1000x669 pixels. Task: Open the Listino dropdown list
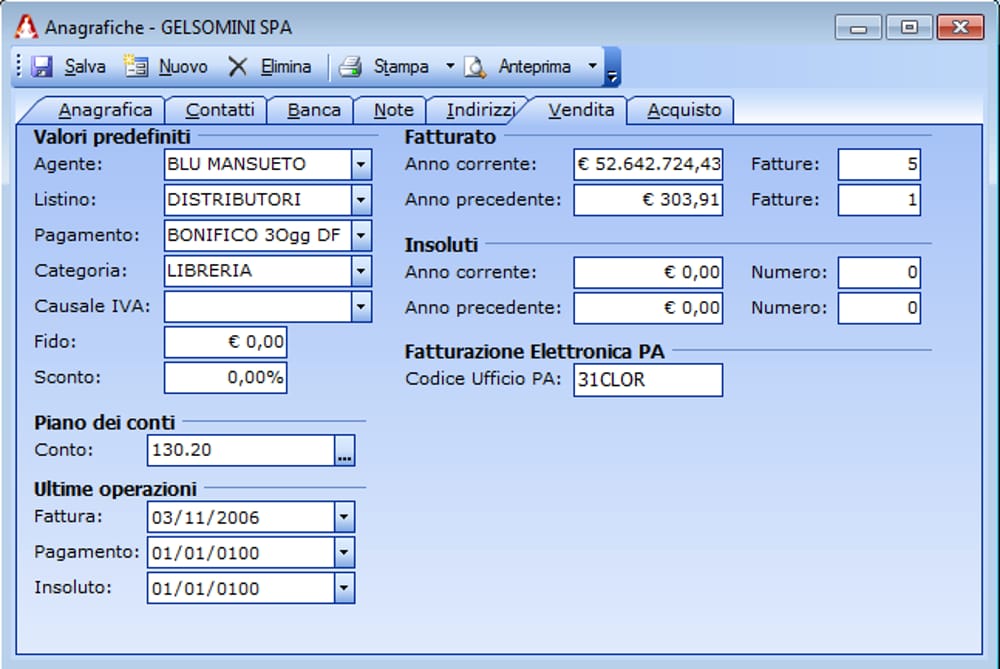[x=361, y=200]
